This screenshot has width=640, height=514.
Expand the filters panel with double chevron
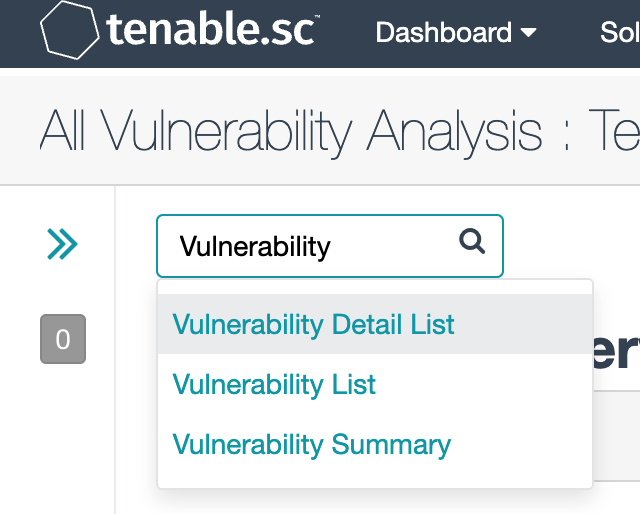62,243
